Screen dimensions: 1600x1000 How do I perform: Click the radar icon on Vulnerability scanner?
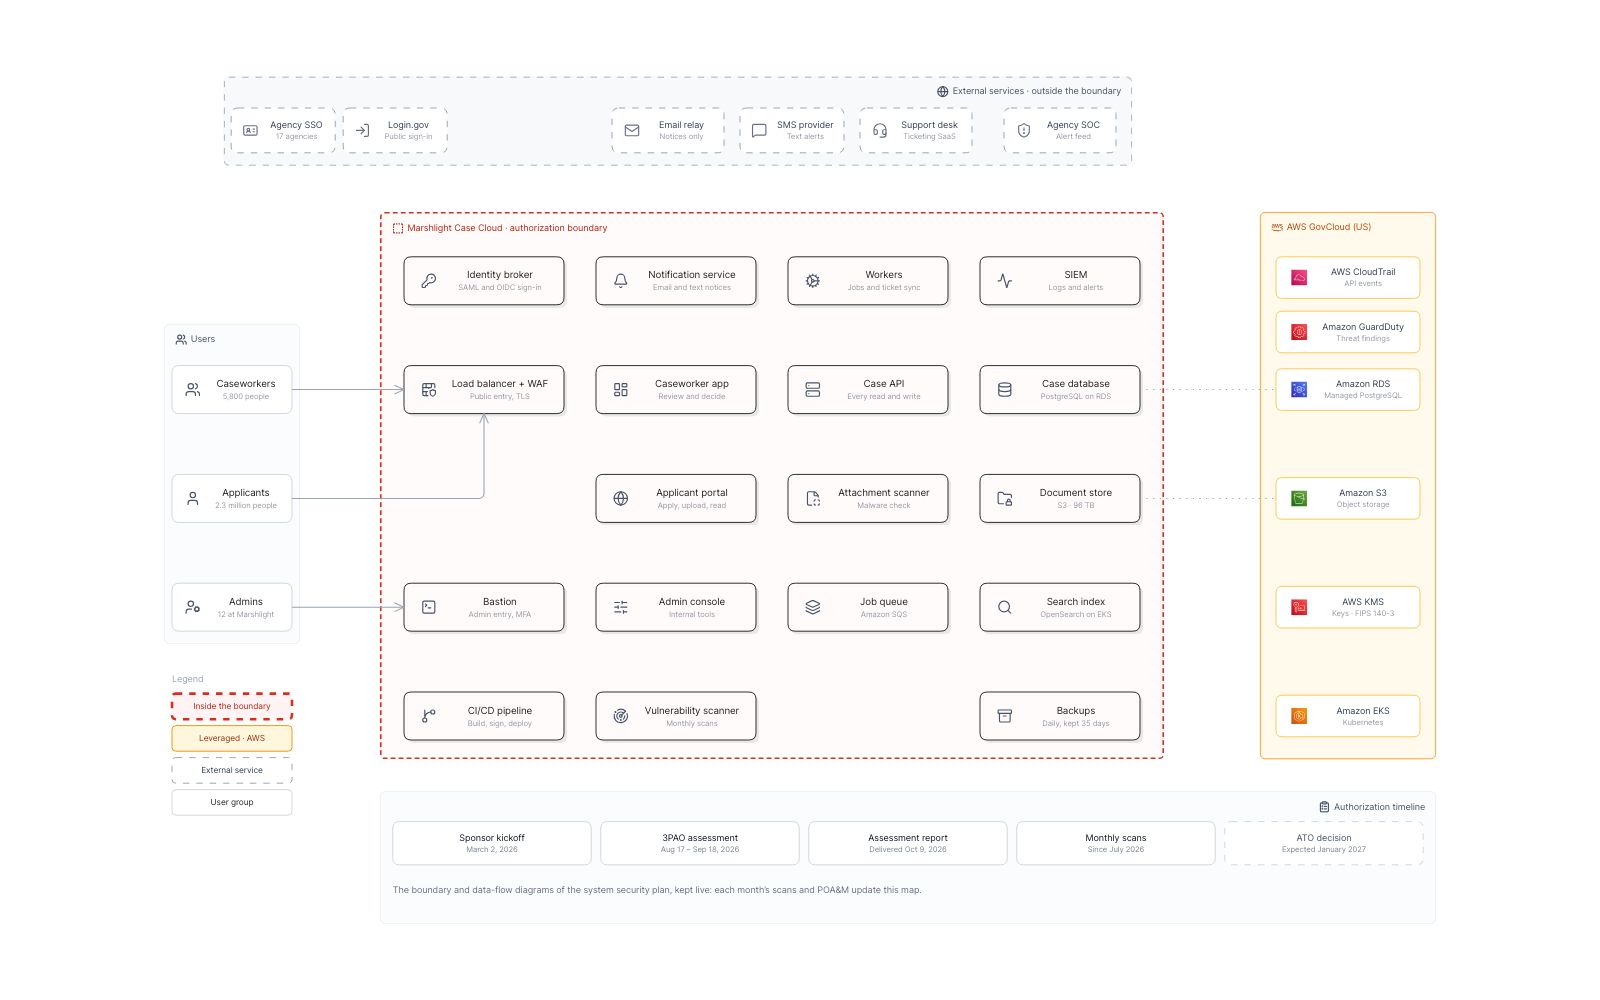(x=621, y=717)
